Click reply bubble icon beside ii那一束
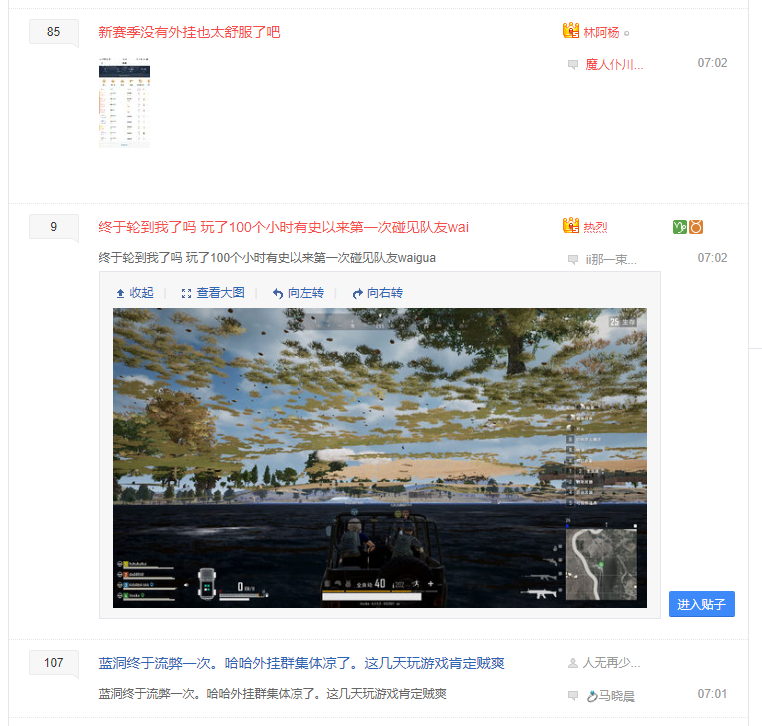Viewport: 762px width, 726px height. click(573, 259)
